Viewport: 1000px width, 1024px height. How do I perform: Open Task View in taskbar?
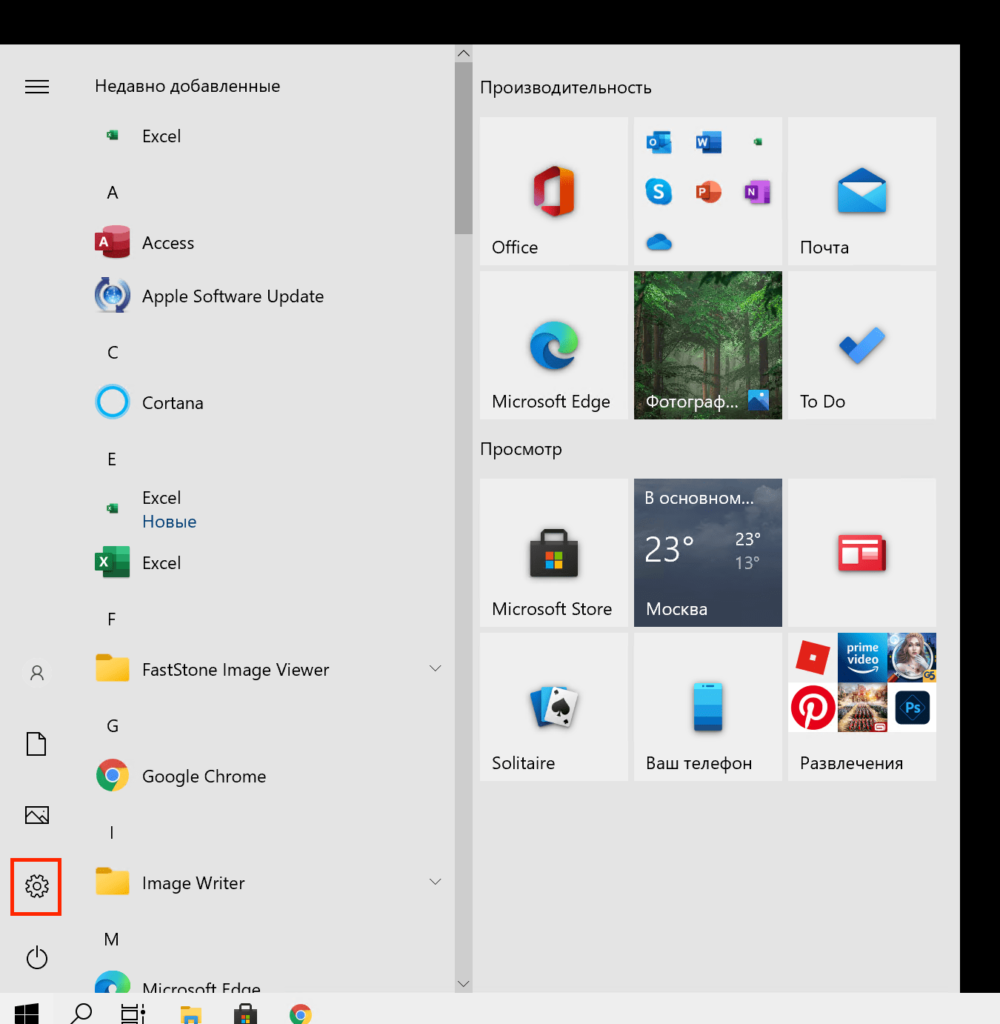click(x=133, y=1014)
